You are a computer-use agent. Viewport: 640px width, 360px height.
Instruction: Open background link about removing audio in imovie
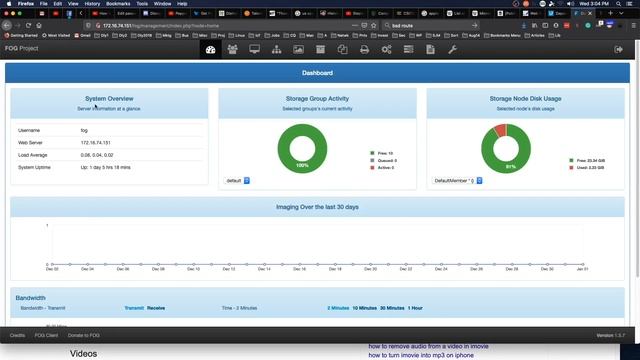click(x=428, y=346)
